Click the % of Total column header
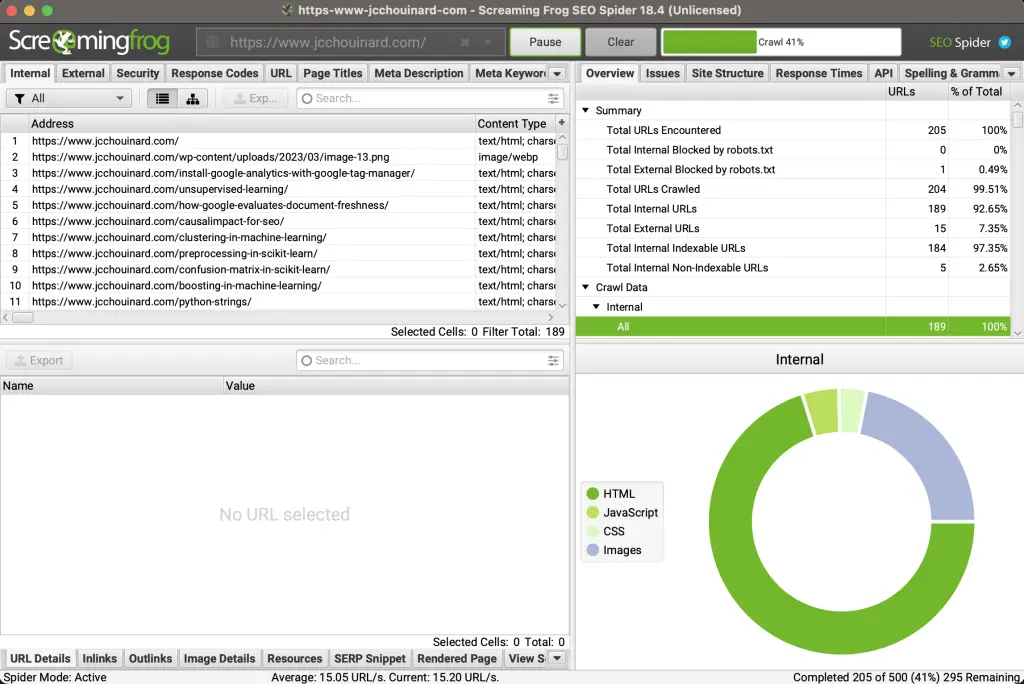1024x684 pixels. point(978,92)
